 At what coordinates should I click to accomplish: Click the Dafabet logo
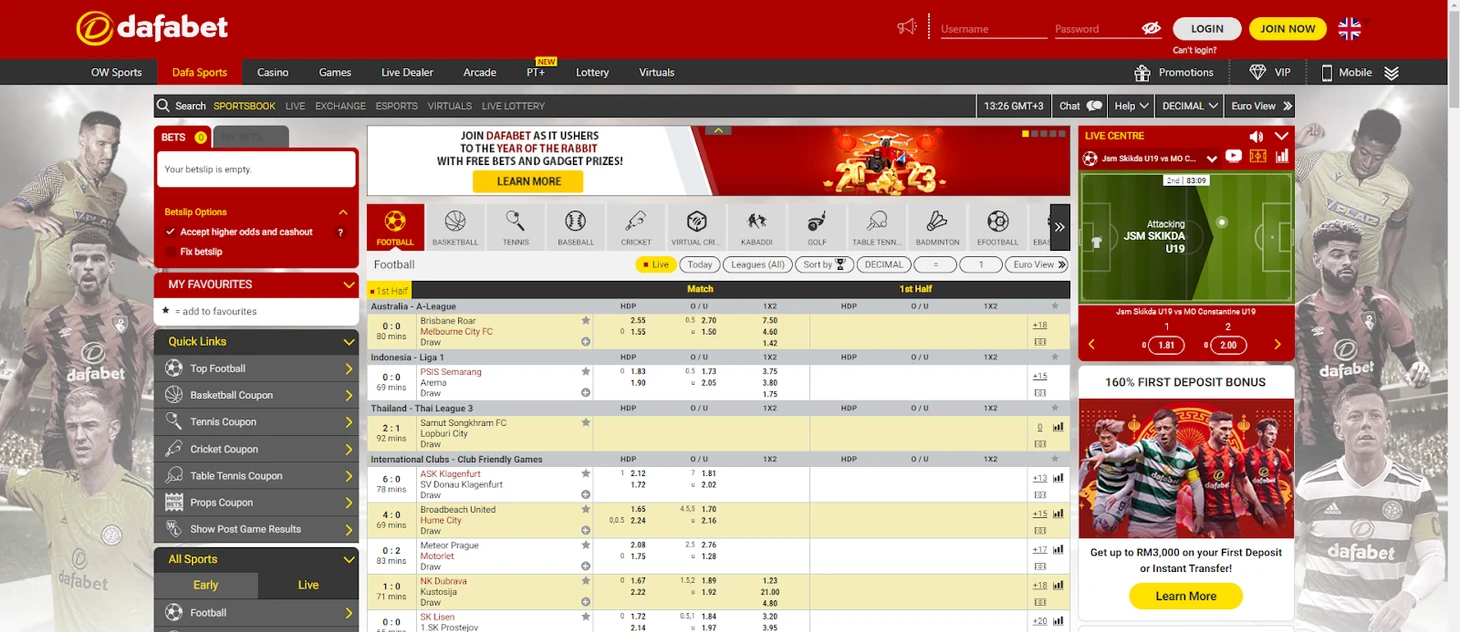(153, 28)
